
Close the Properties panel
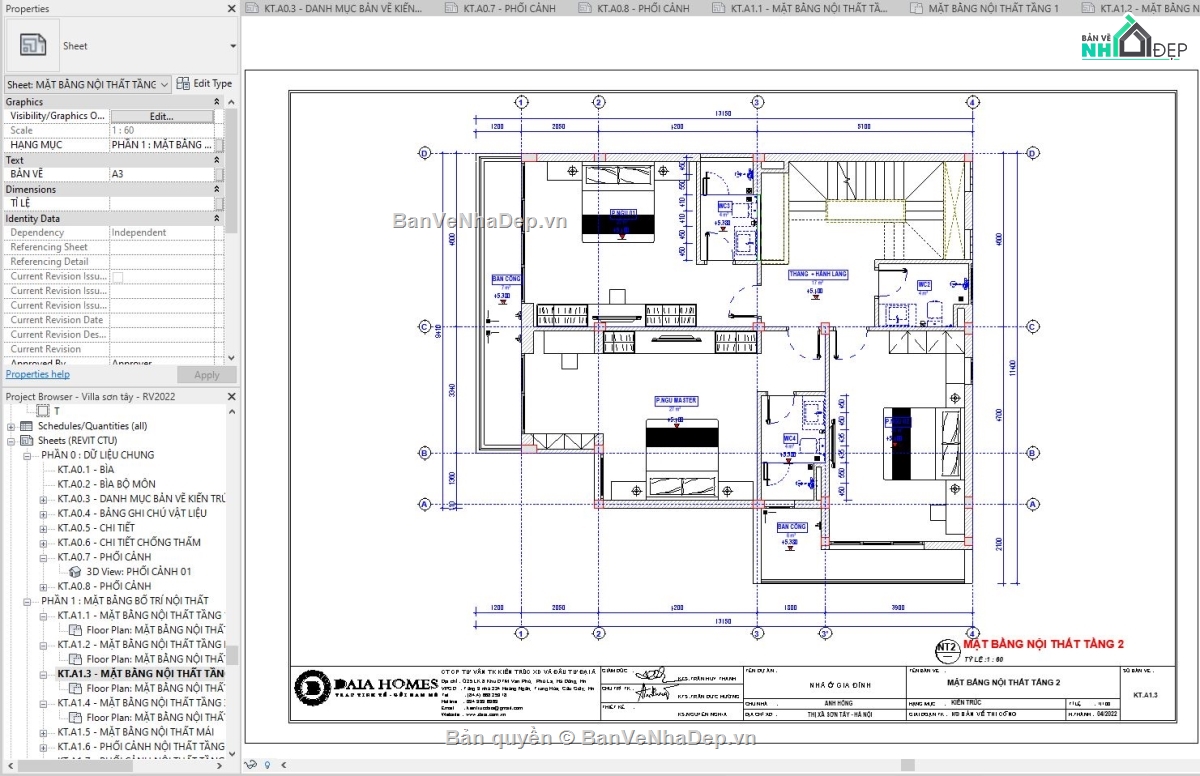(x=232, y=8)
